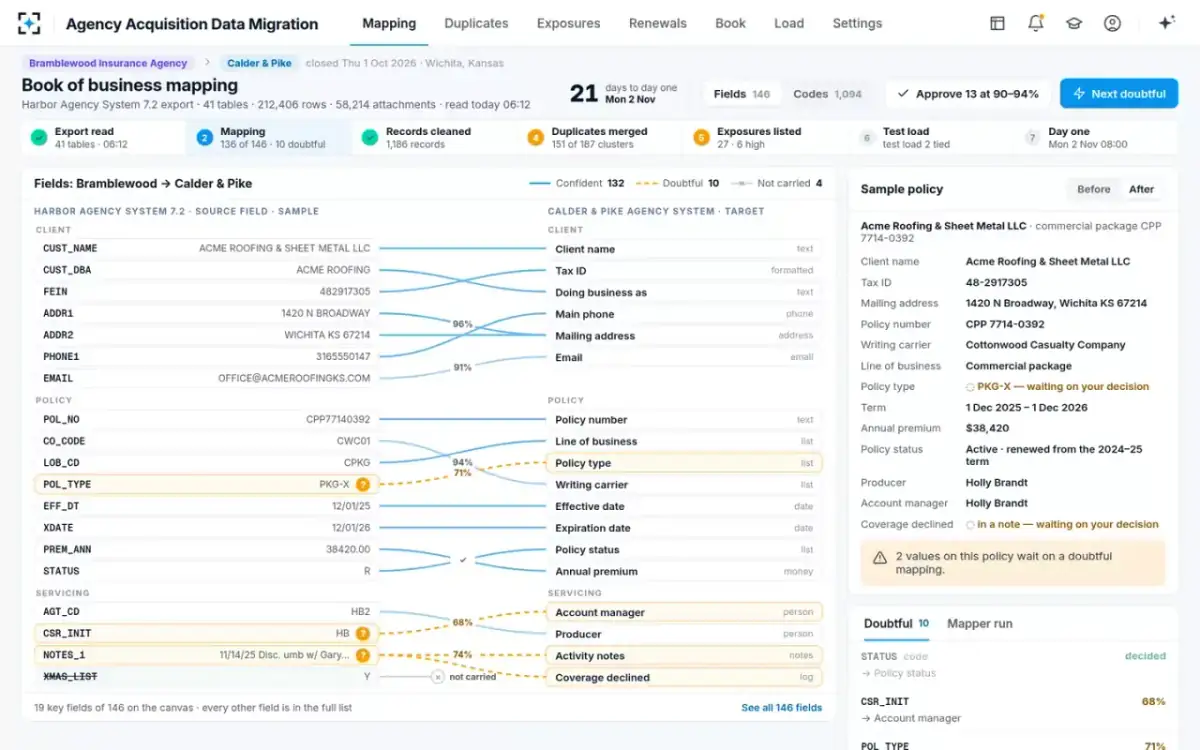This screenshot has width=1200, height=750.
Task: Switch to Mapper run tab
Action: click(979, 623)
